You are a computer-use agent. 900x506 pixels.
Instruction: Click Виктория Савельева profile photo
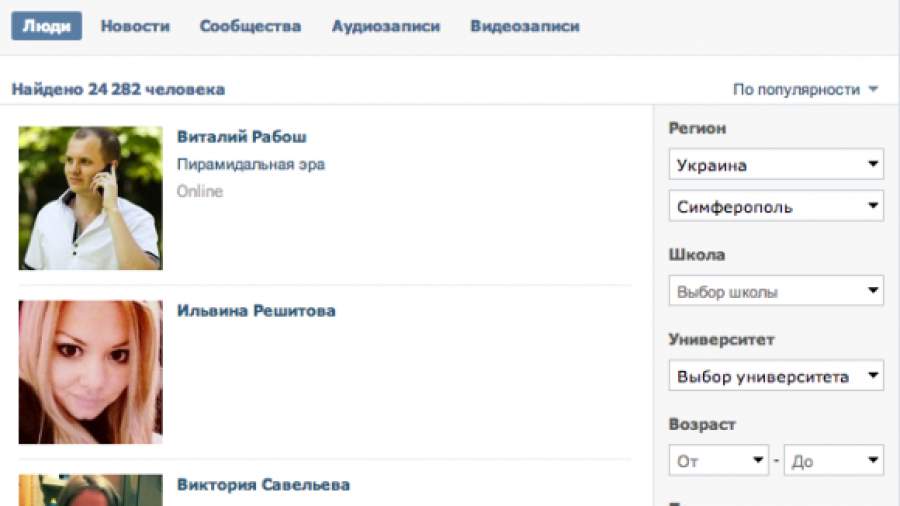[91, 490]
